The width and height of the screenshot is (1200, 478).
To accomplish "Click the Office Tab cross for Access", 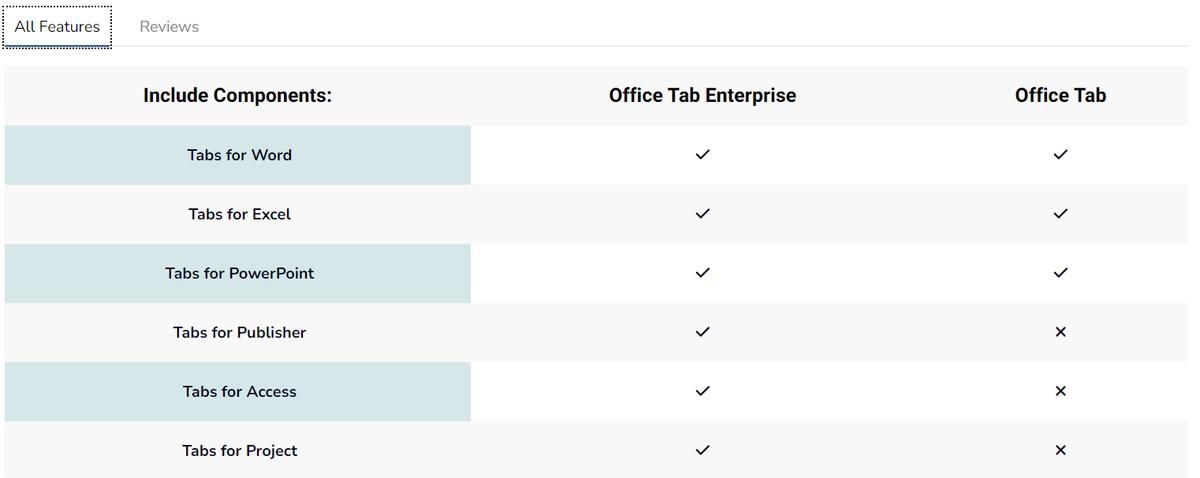I will [x=1060, y=391].
